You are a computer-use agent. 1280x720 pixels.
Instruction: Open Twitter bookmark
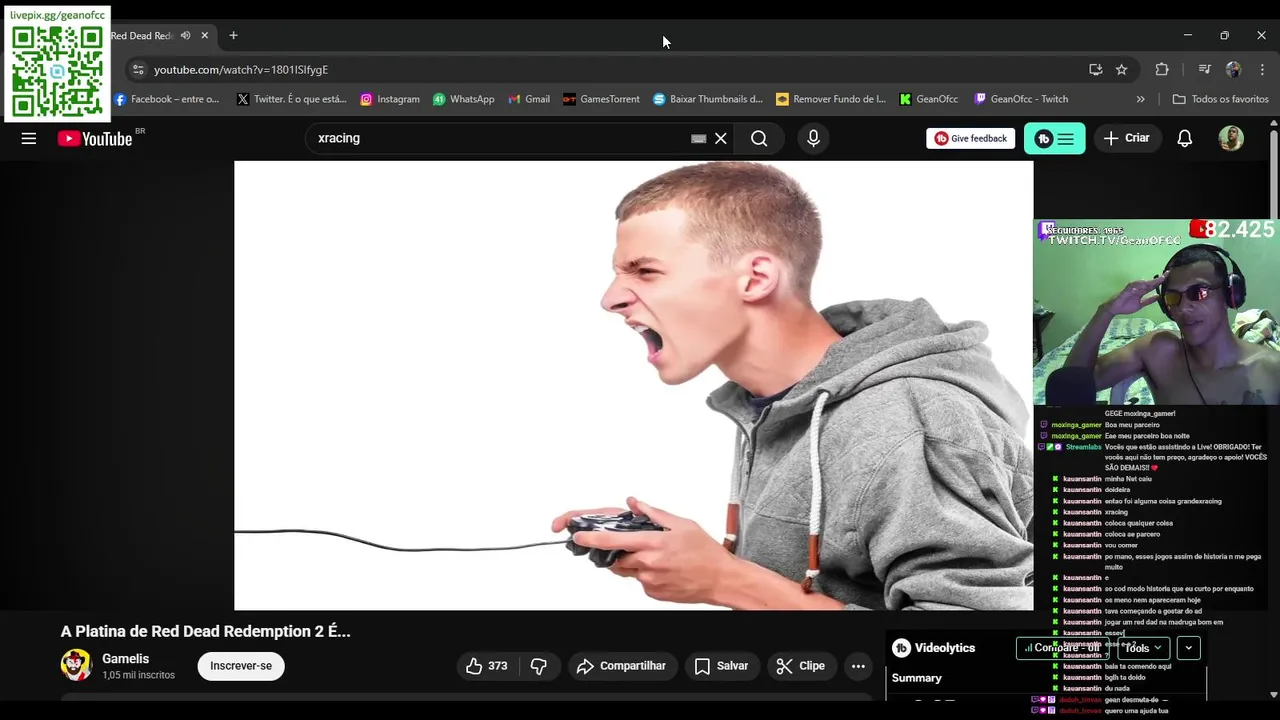(x=291, y=99)
